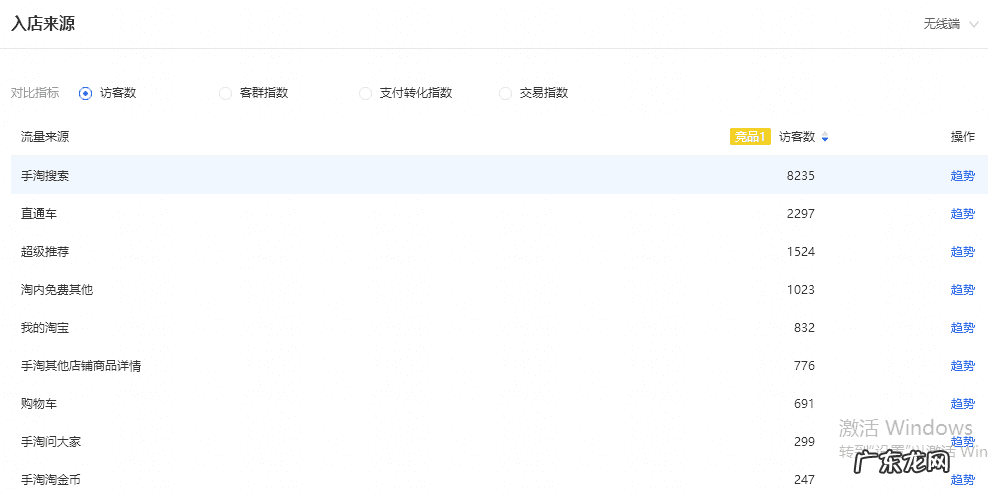Click 手淘其他店铺商品详情 source name

81,366
